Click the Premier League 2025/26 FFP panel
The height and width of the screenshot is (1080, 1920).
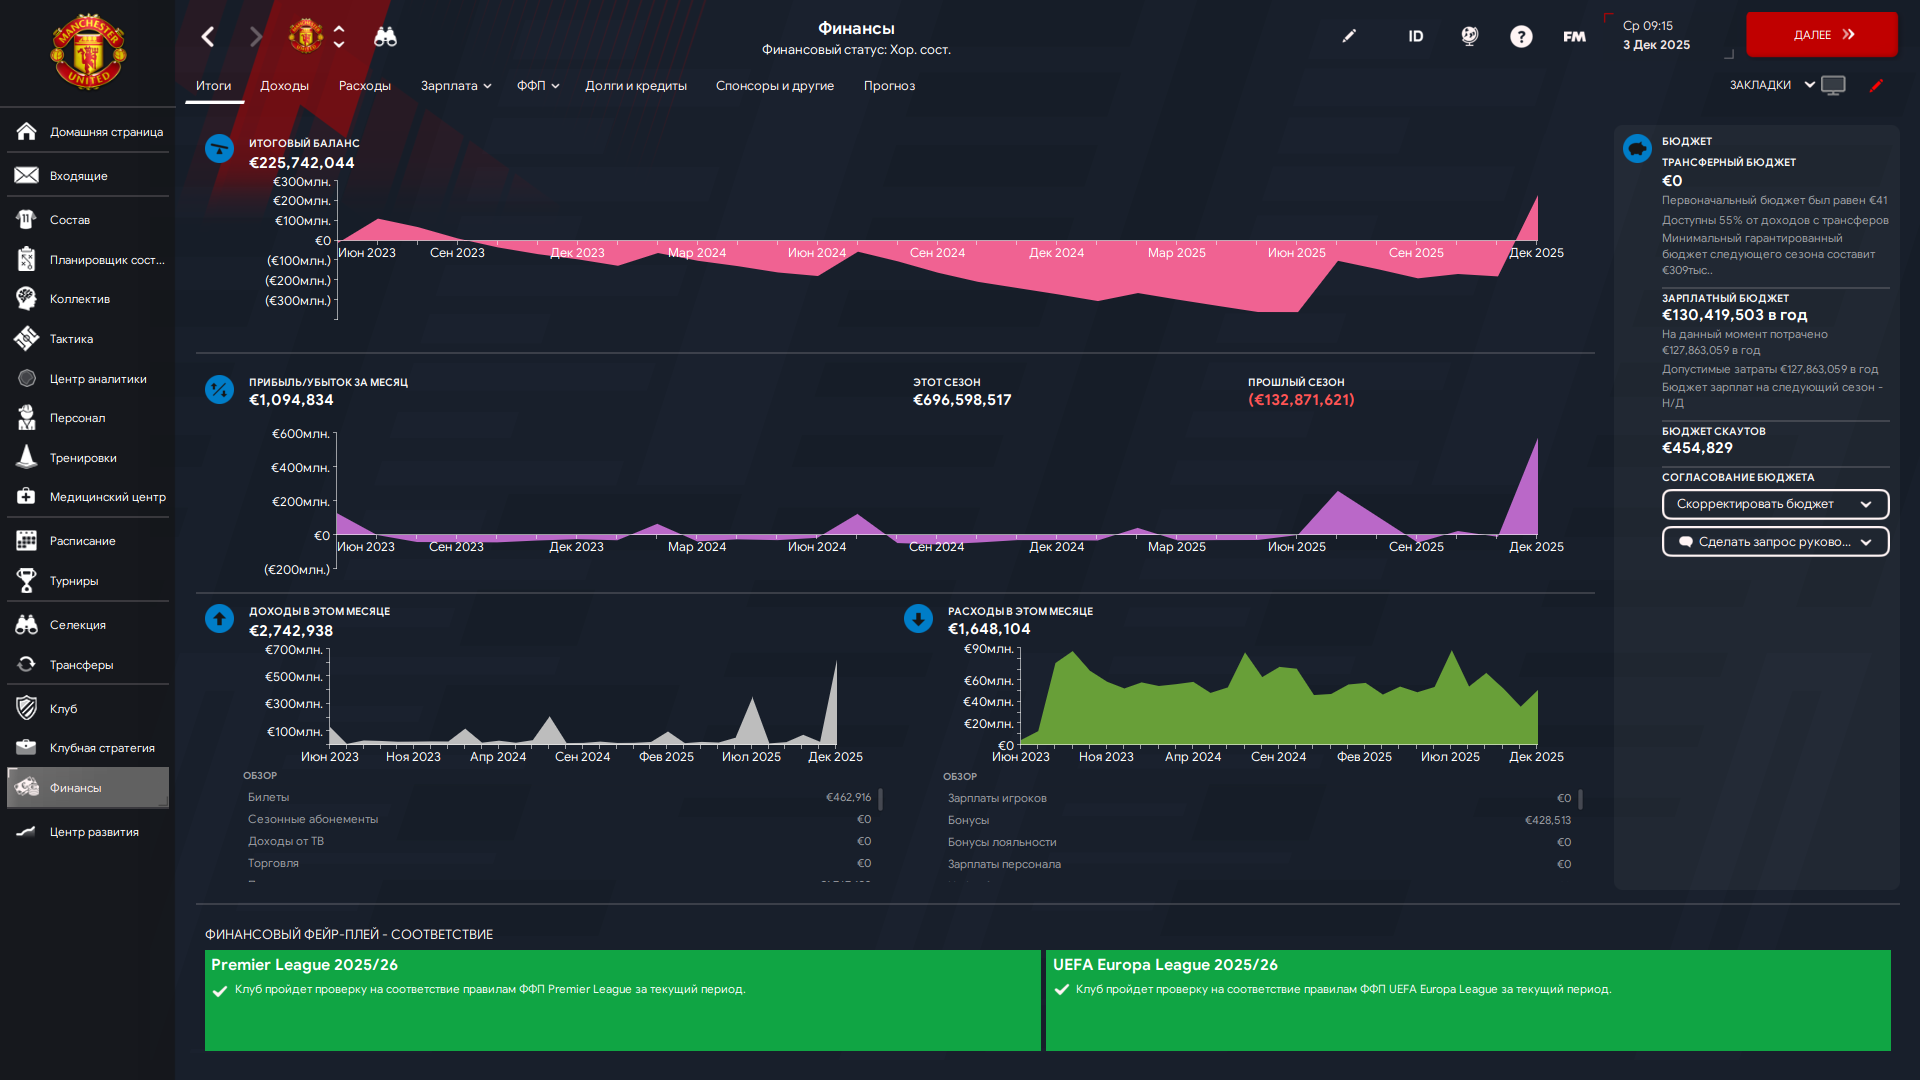[622, 999]
